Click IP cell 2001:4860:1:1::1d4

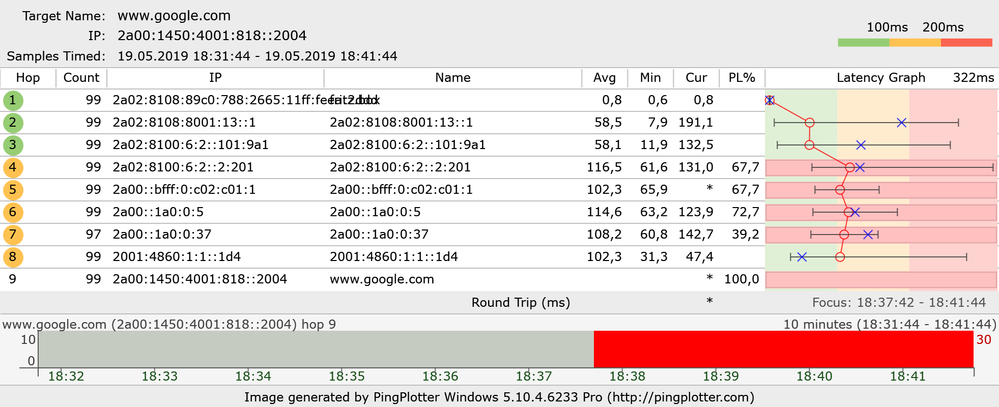176,257
